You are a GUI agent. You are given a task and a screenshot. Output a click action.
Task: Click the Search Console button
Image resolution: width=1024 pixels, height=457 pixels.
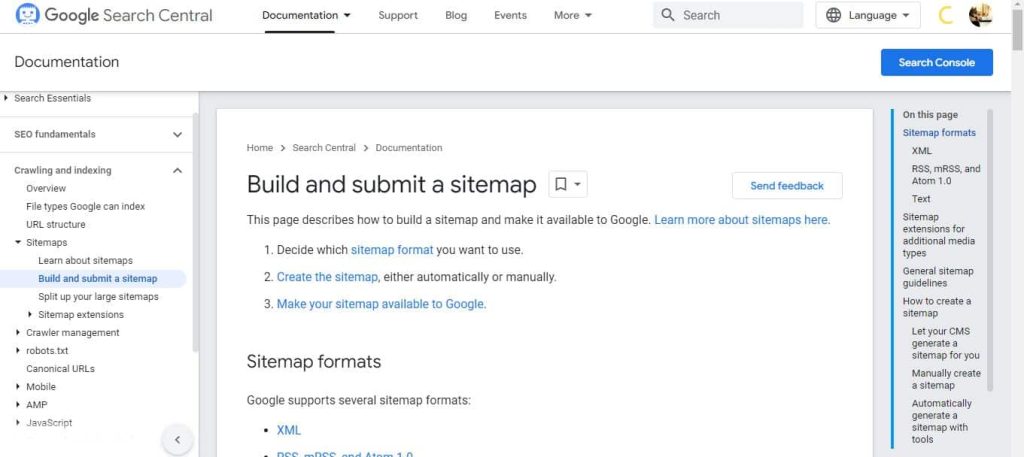click(x=936, y=62)
